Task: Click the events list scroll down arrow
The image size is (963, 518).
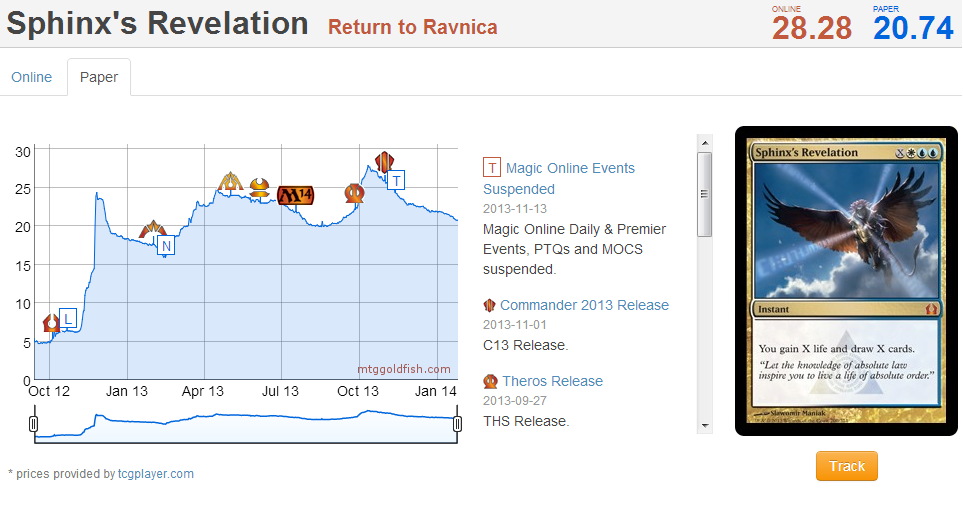Action: pyautogui.click(x=705, y=426)
